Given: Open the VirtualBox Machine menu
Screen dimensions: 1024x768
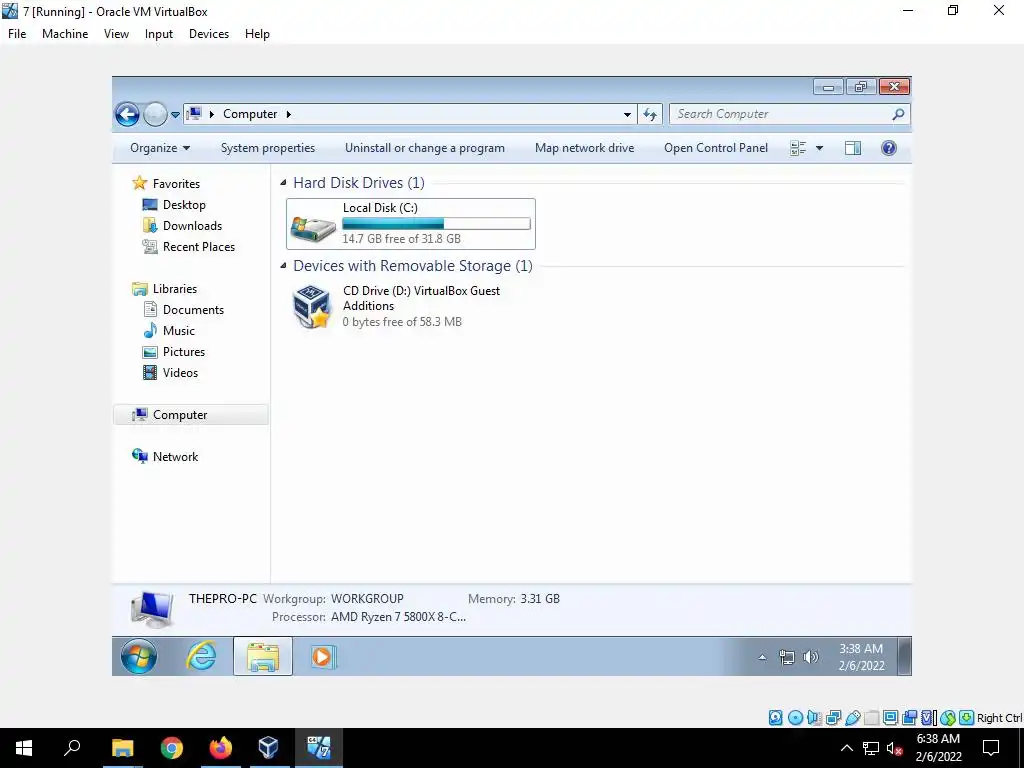Looking at the screenshot, I should tap(65, 34).
